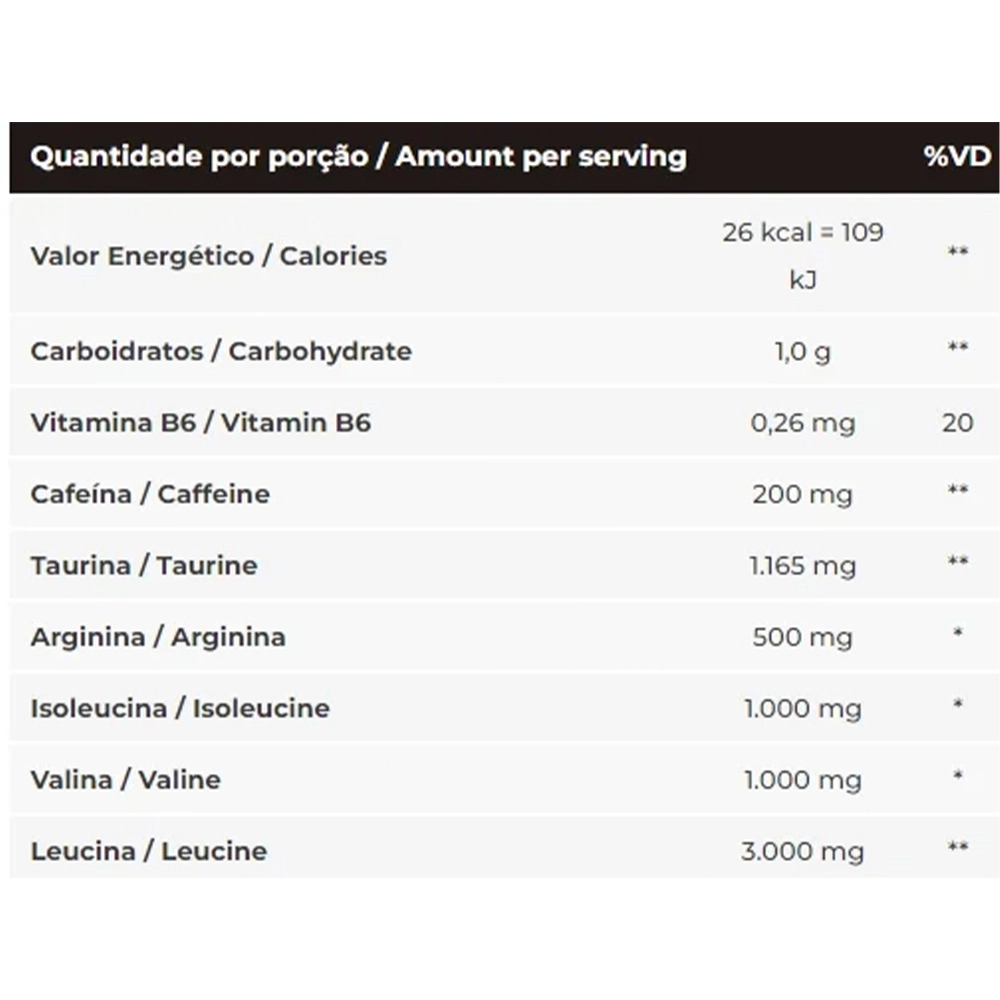The image size is (1000, 1000).
Task: Select the Vitamina B6 / Vitamin B6 label
Action: click(x=201, y=423)
